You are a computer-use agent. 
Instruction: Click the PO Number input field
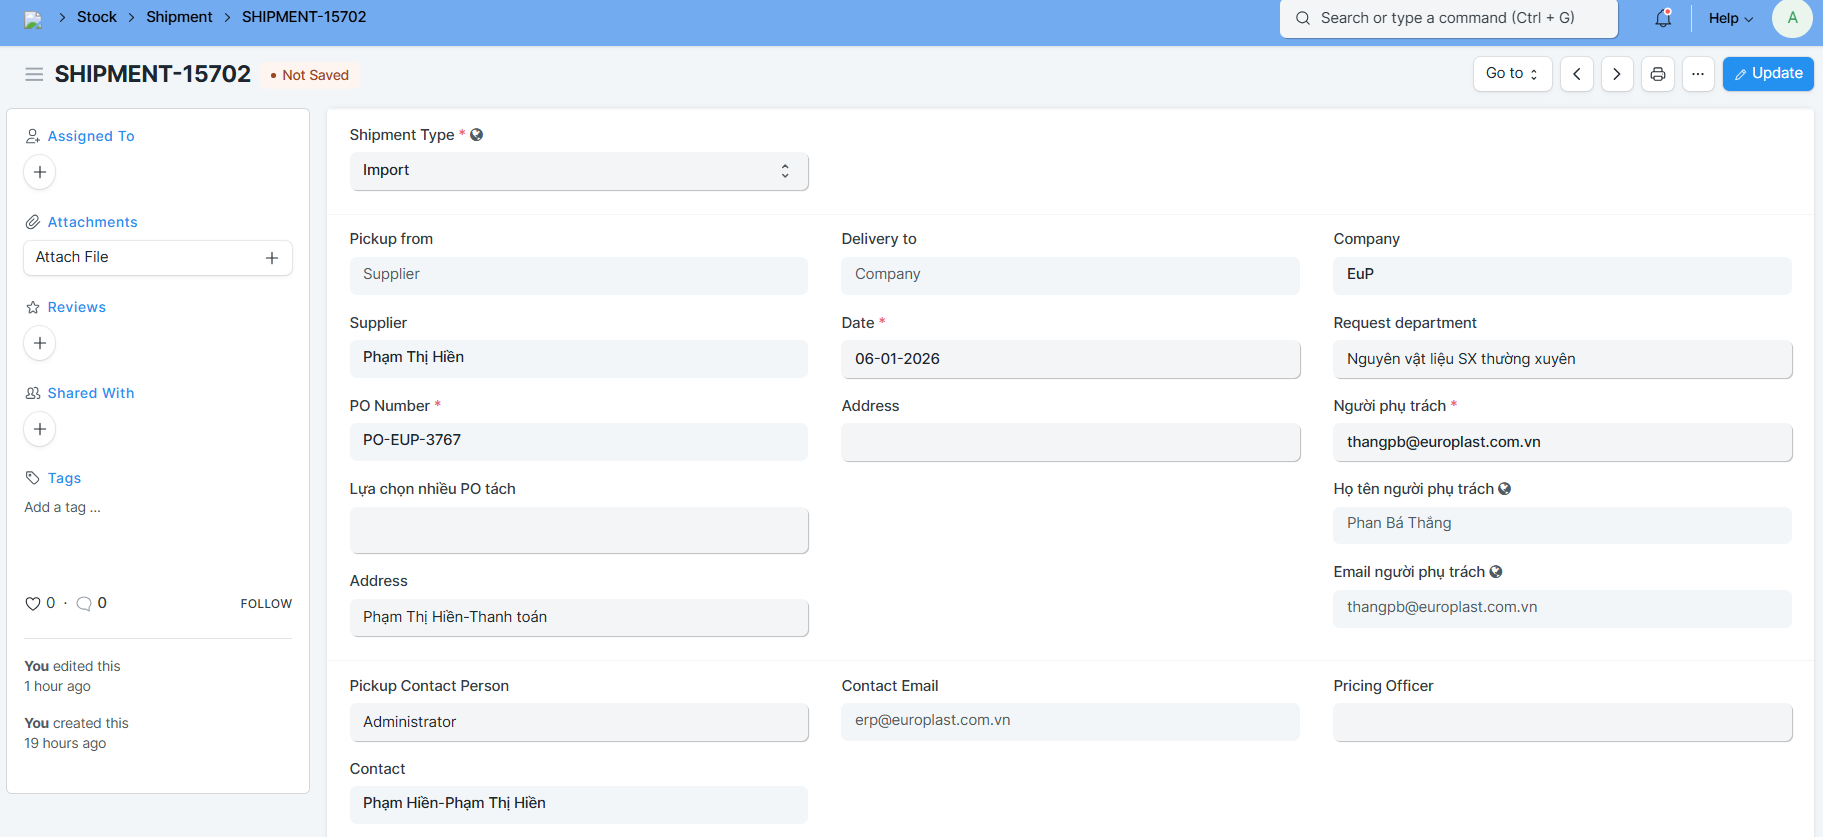point(578,441)
